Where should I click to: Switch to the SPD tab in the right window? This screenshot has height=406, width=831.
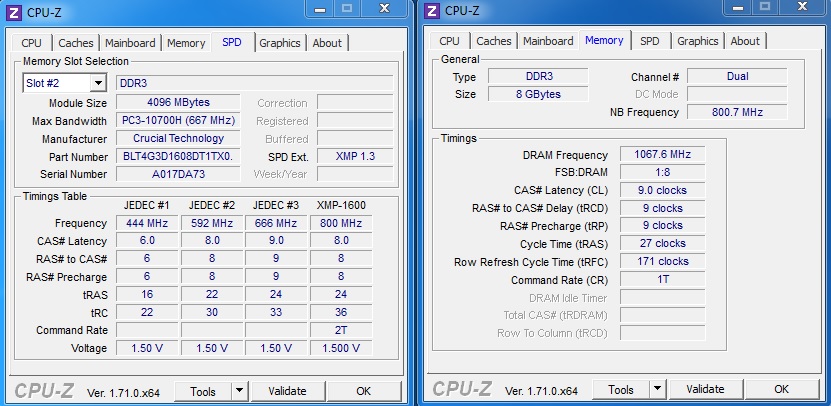(650, 41)
